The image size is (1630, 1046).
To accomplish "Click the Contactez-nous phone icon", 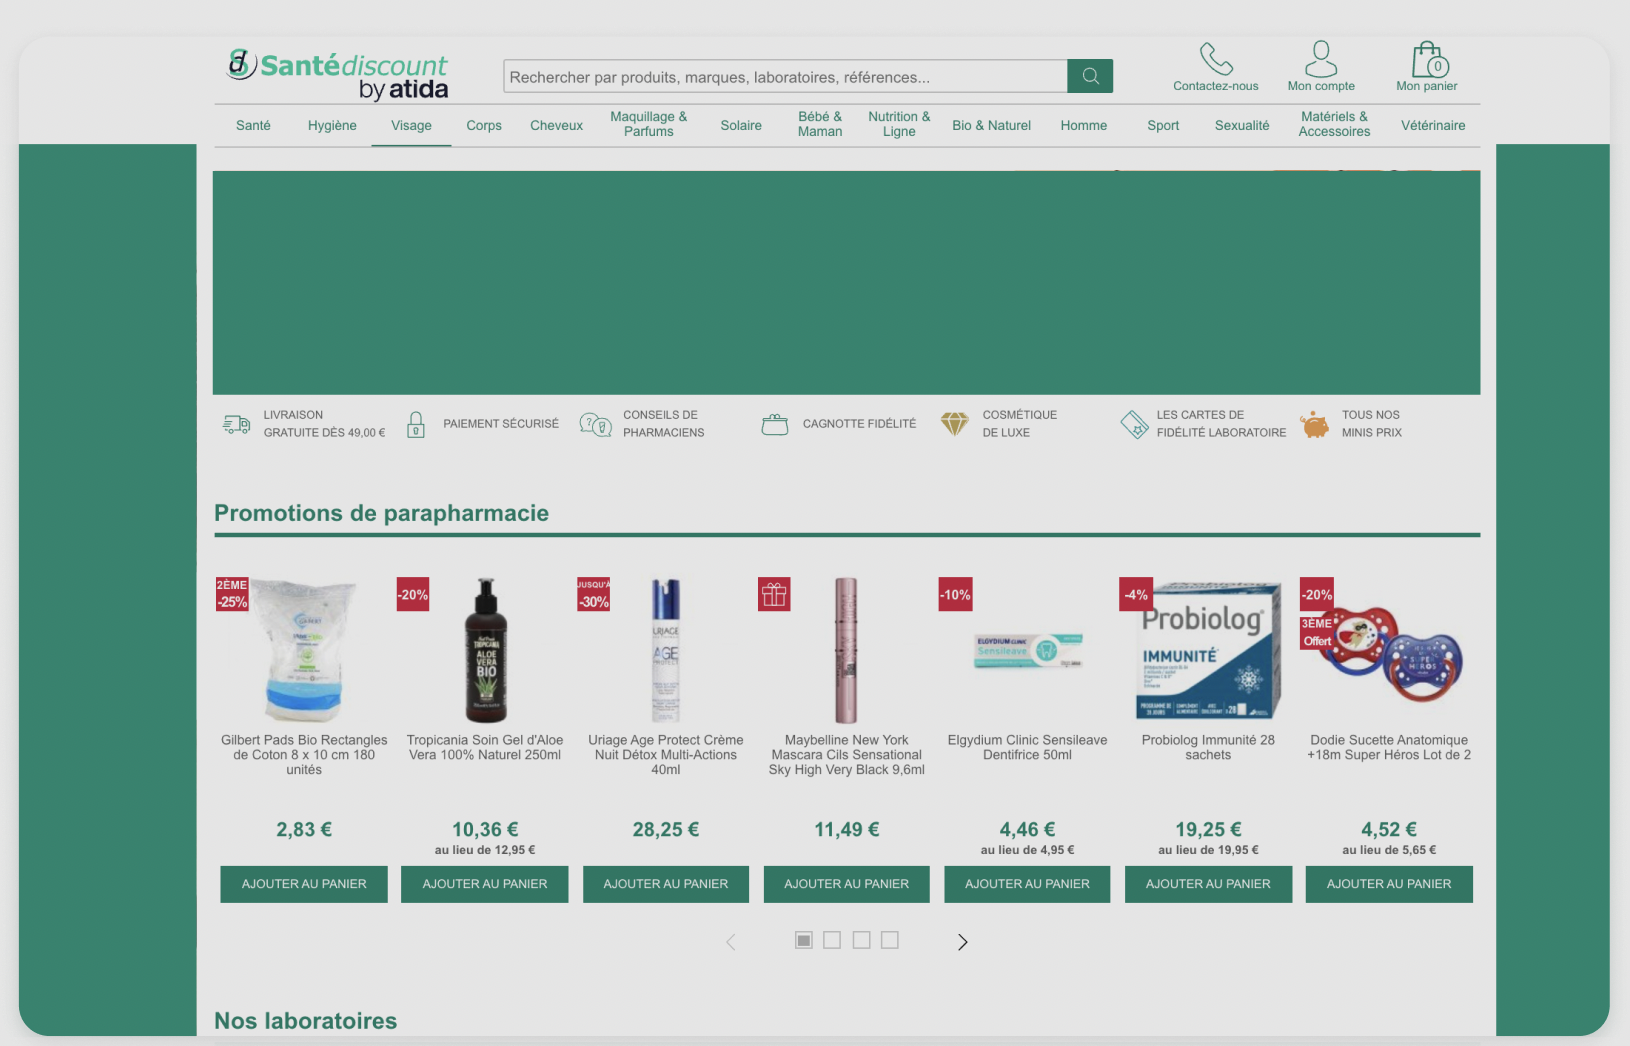I will [x=1216, y=59].
